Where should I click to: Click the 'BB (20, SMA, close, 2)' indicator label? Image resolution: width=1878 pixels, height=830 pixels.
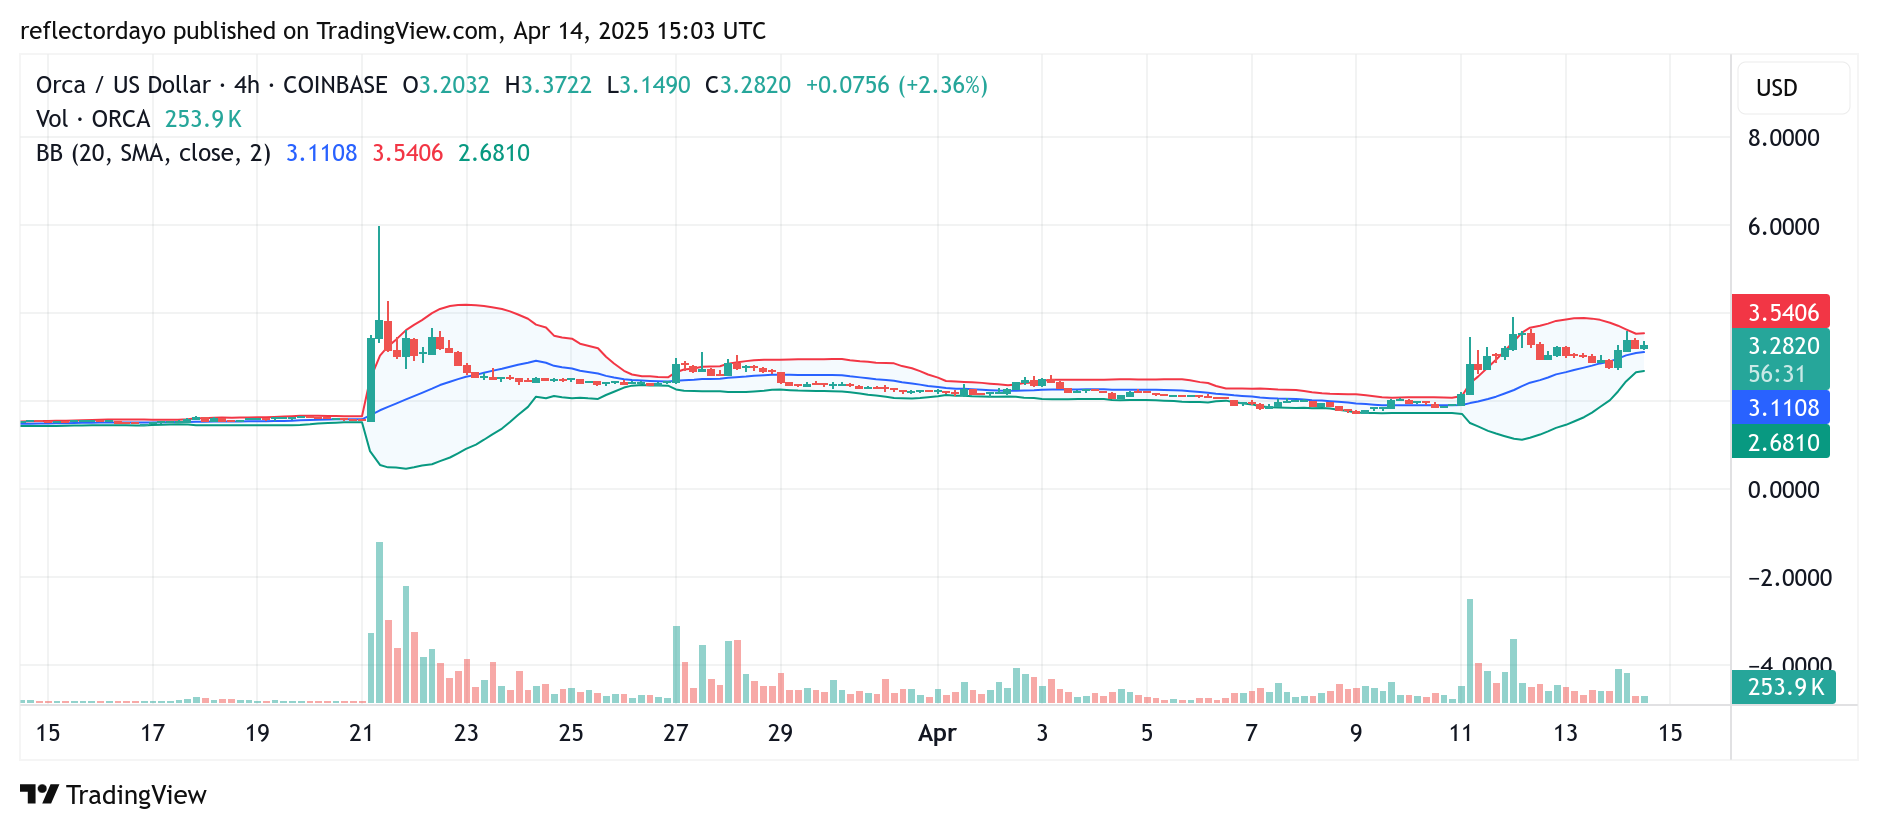154,153
